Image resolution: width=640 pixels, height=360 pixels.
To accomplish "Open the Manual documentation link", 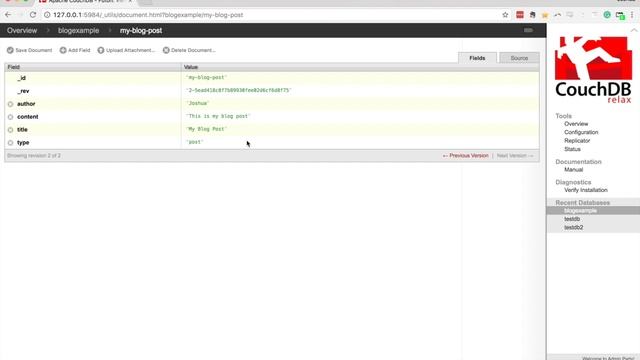I will [x=573, y=169].
